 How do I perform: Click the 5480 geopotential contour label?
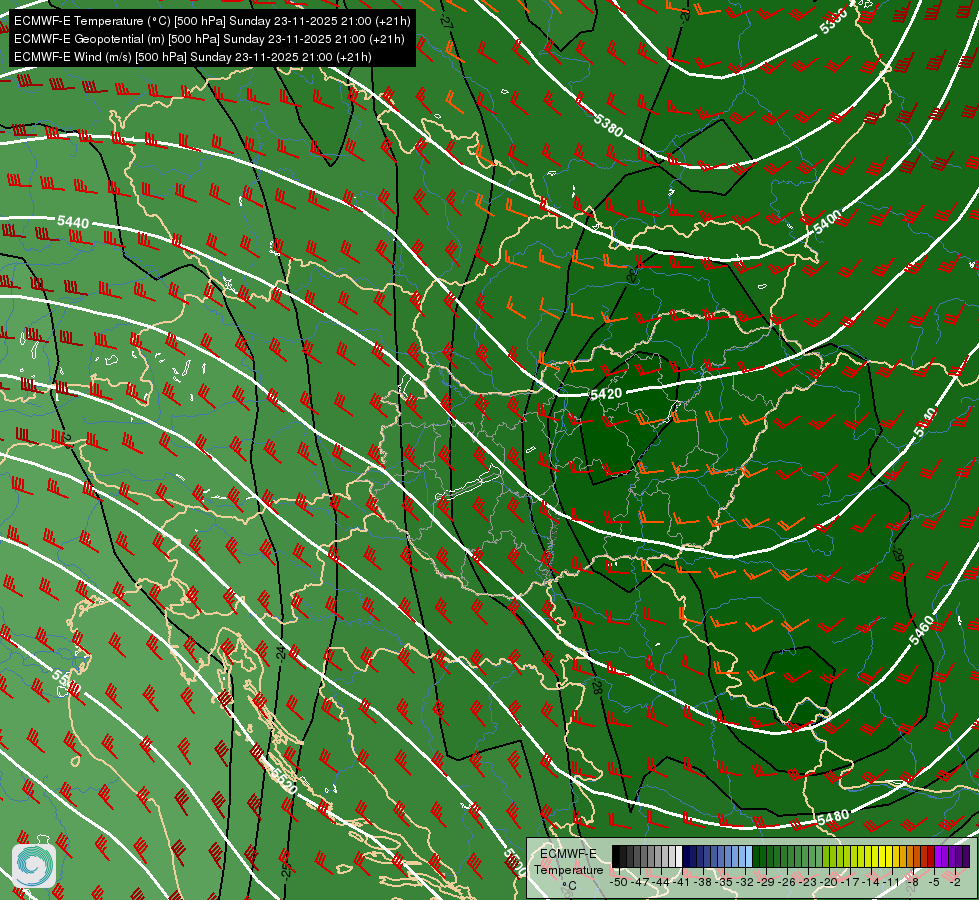point(833,818)
